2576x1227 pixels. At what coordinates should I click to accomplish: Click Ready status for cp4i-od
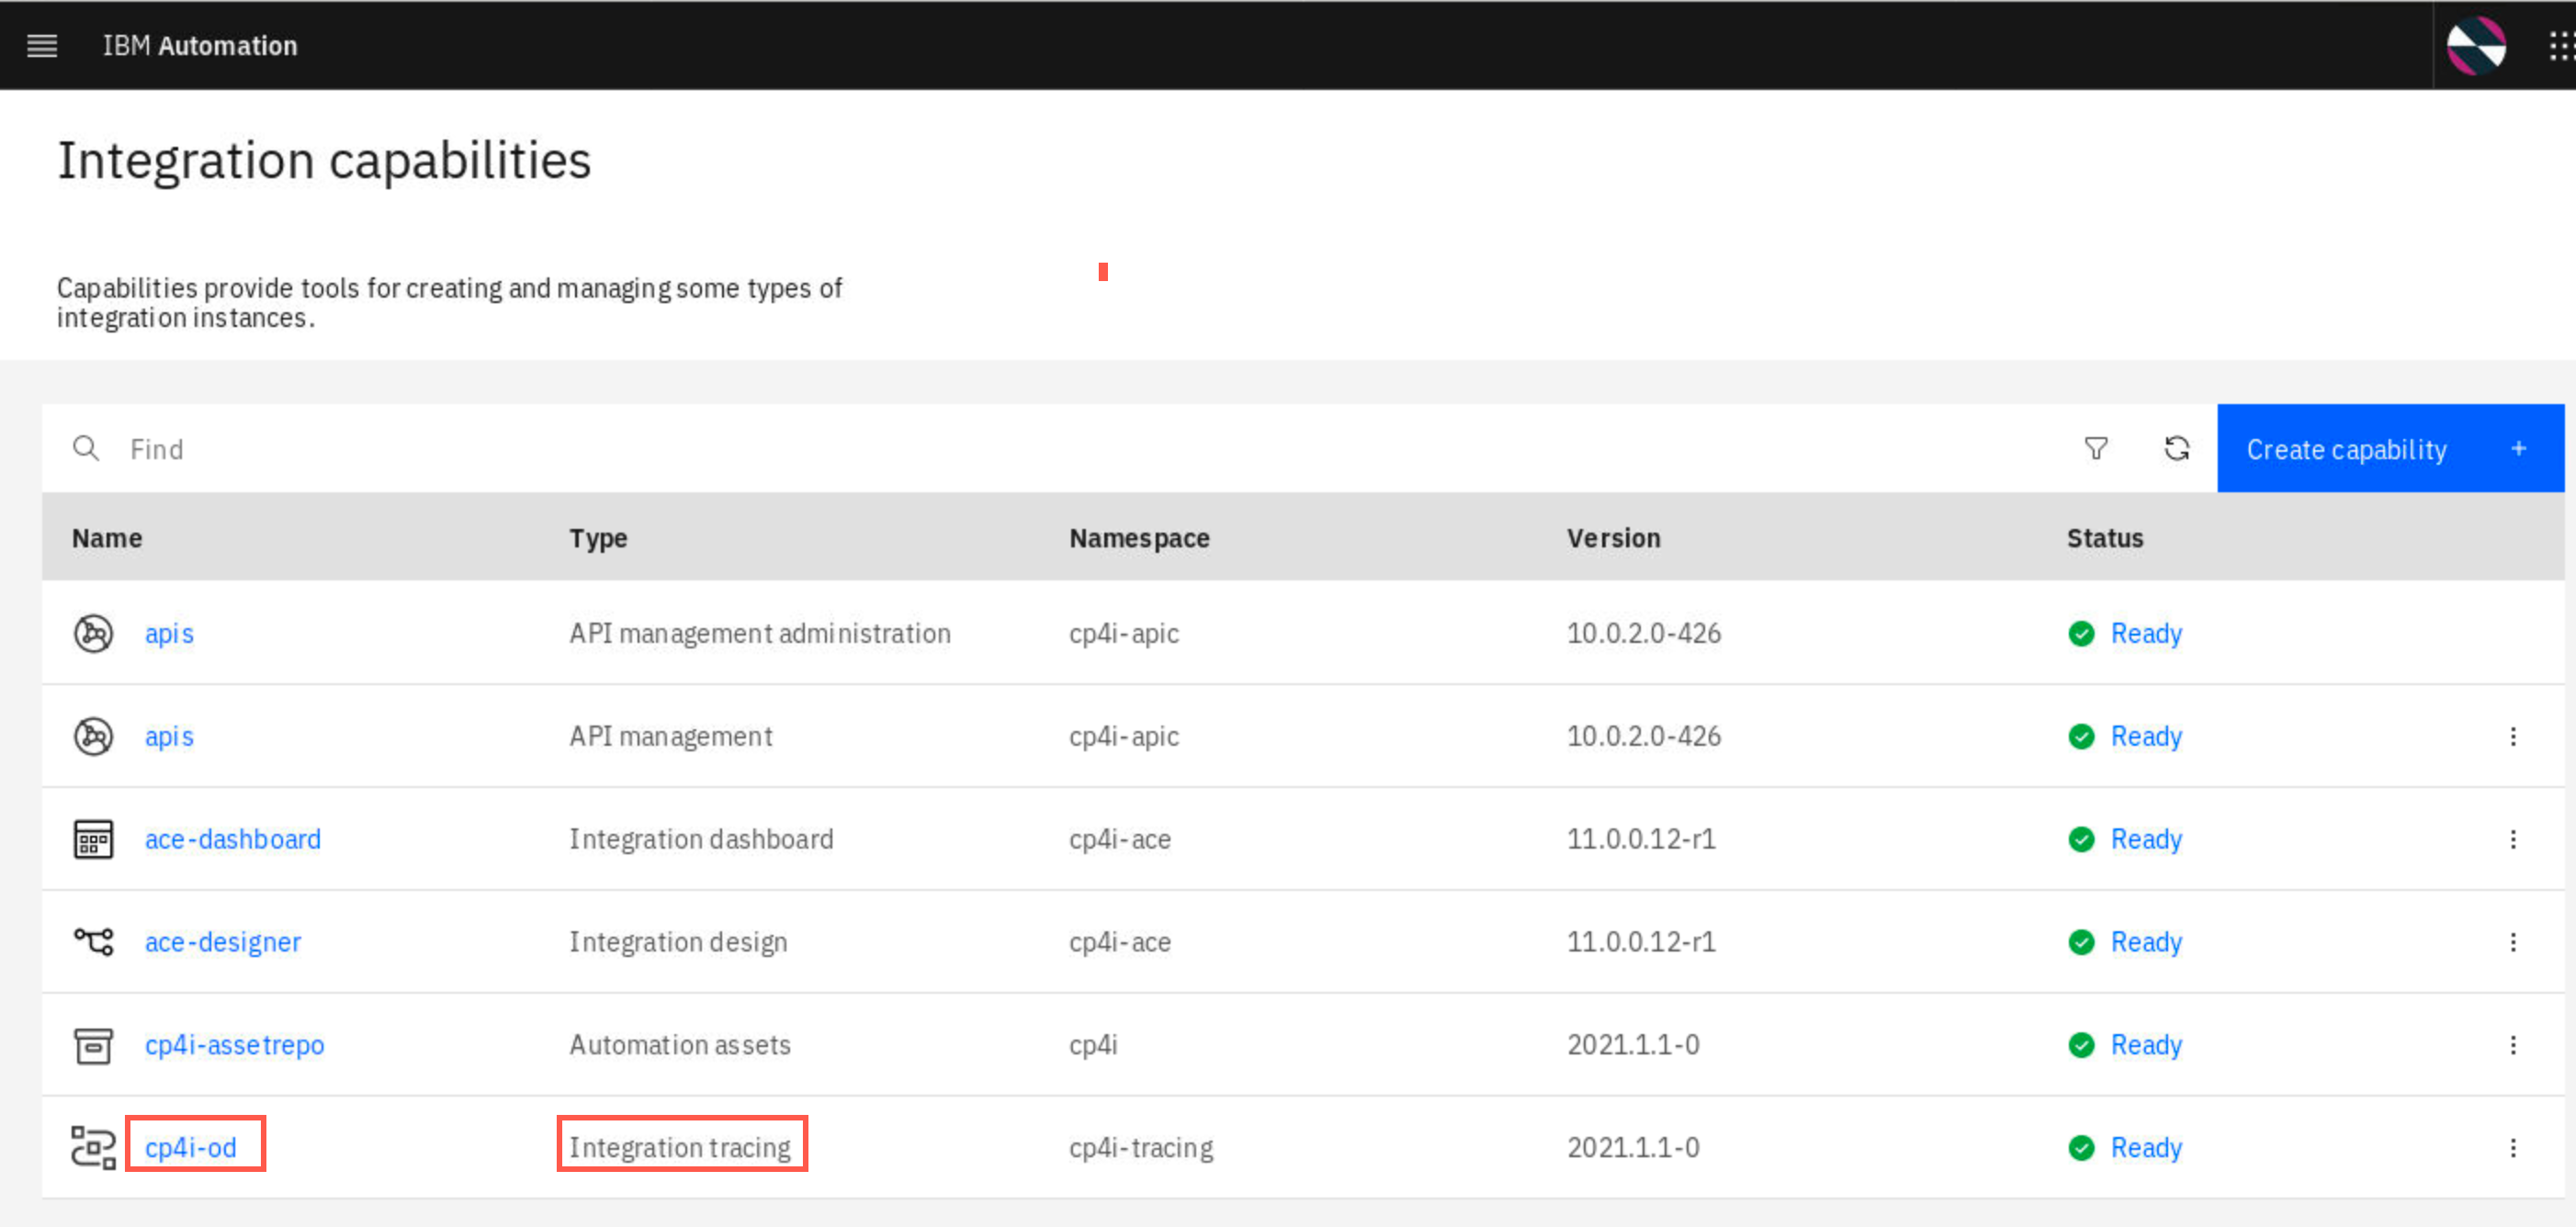[2146, 1148]
